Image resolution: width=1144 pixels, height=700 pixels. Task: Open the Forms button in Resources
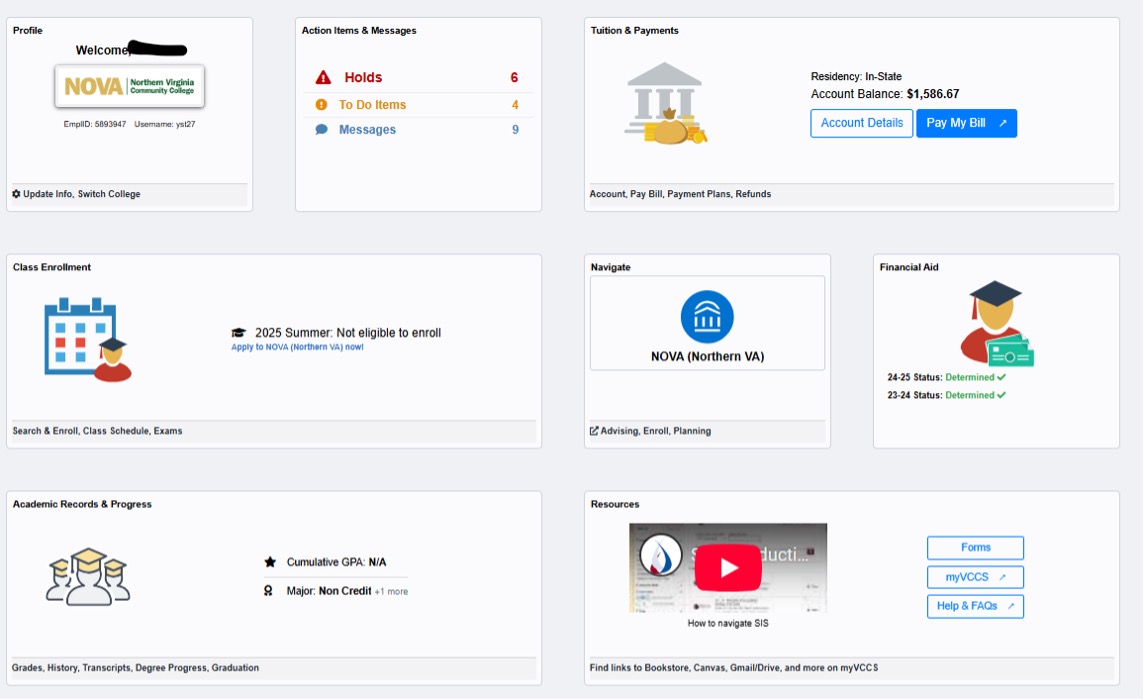click(x=975, y=548)
